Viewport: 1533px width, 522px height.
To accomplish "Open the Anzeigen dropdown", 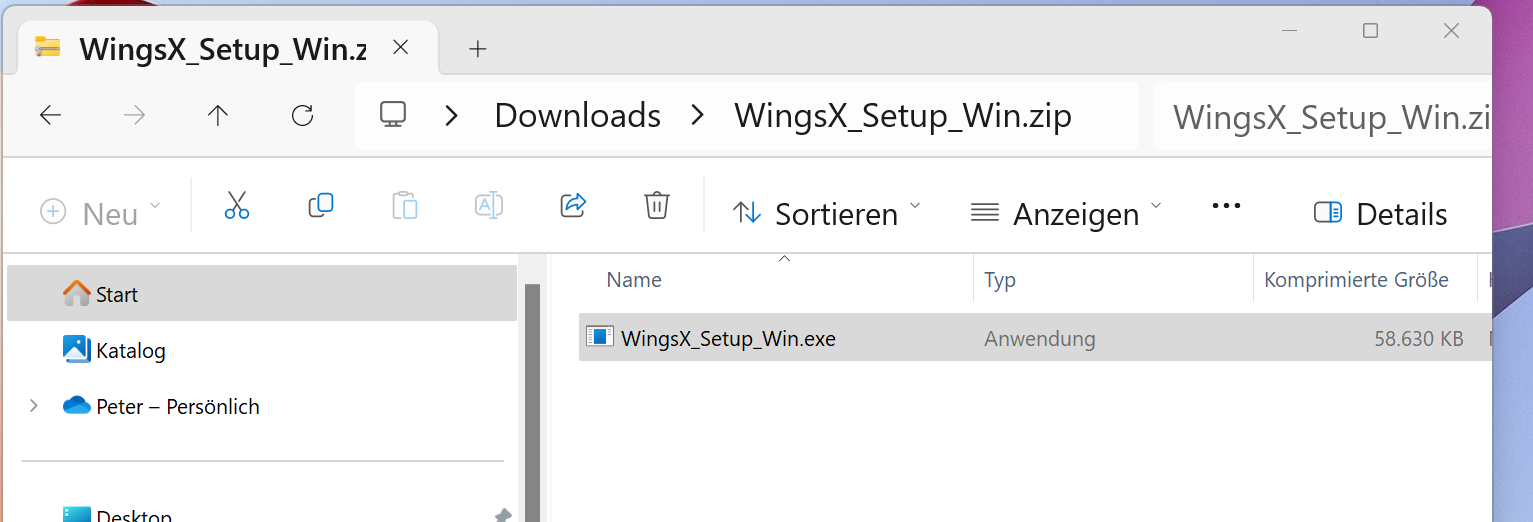I will (1066, 212).
